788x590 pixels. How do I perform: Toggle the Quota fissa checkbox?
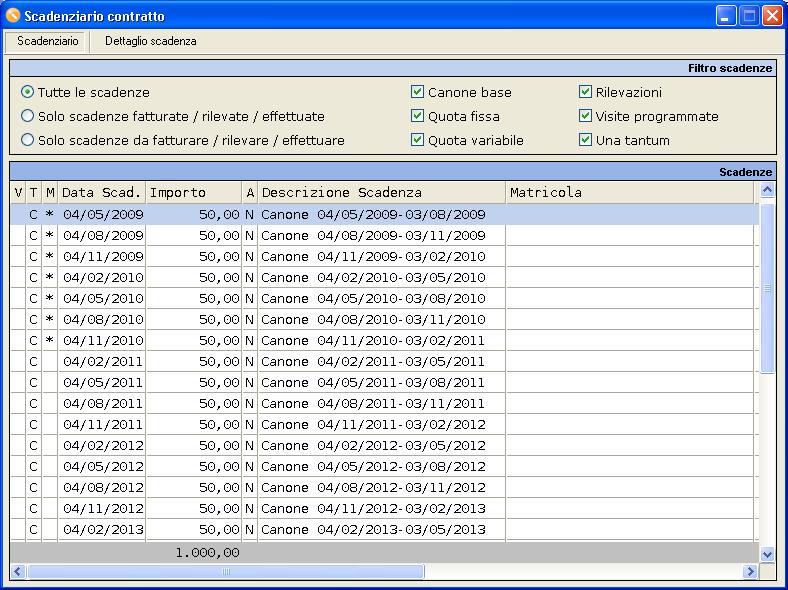coord(418,116)
